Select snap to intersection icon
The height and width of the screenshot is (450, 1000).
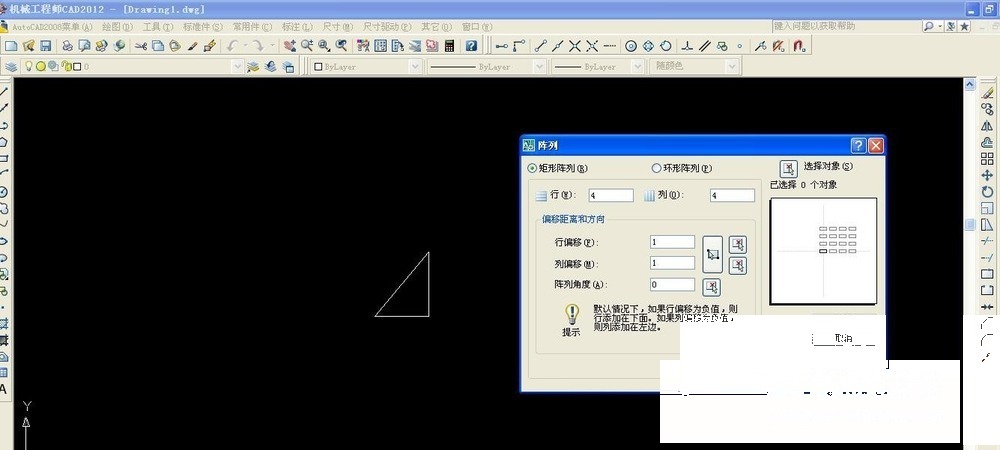575,46
